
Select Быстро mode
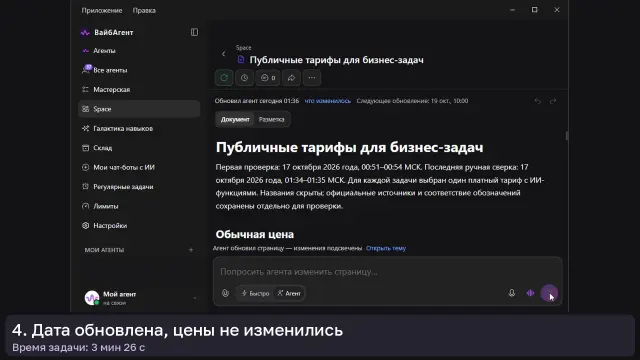[x=256, y=293]
